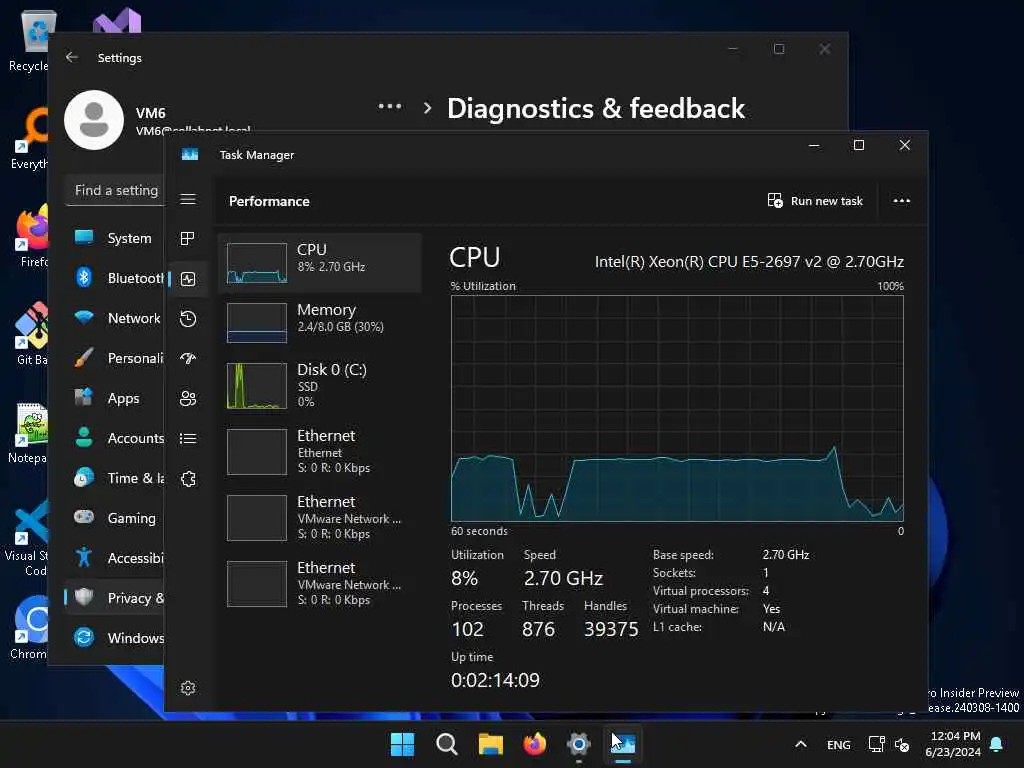Open clock and date 12:04 PM
Viewport: 1024px width, 768px height.
pos(953,744)
